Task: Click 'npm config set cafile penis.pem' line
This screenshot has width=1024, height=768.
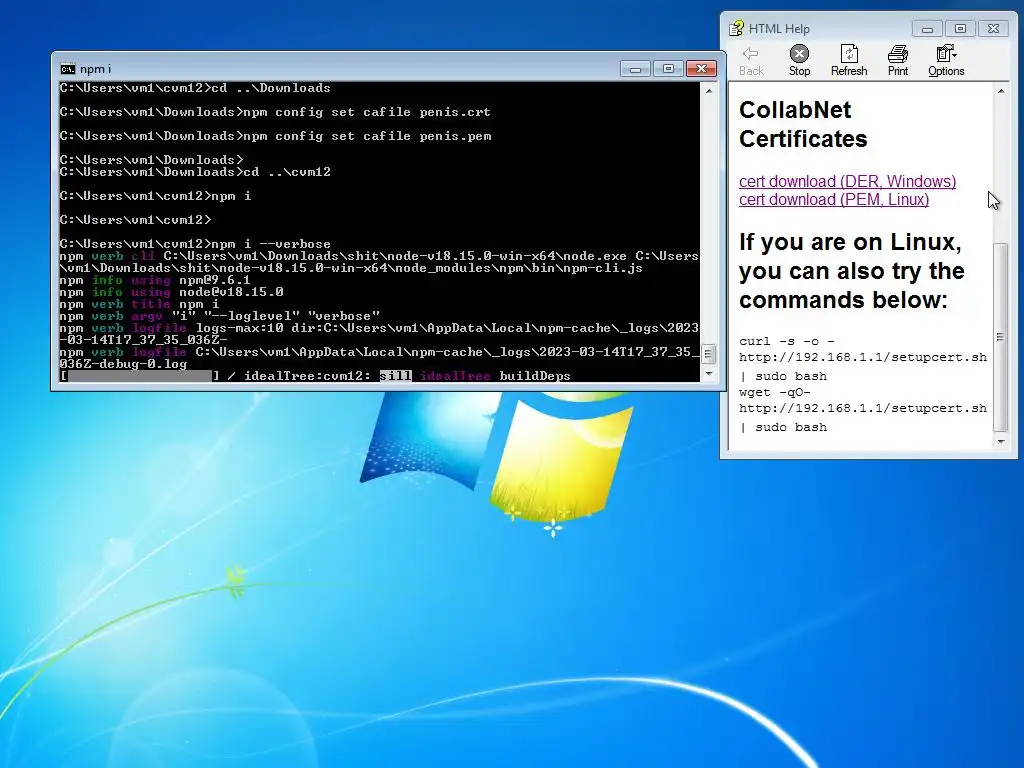Action: point(276,136)
